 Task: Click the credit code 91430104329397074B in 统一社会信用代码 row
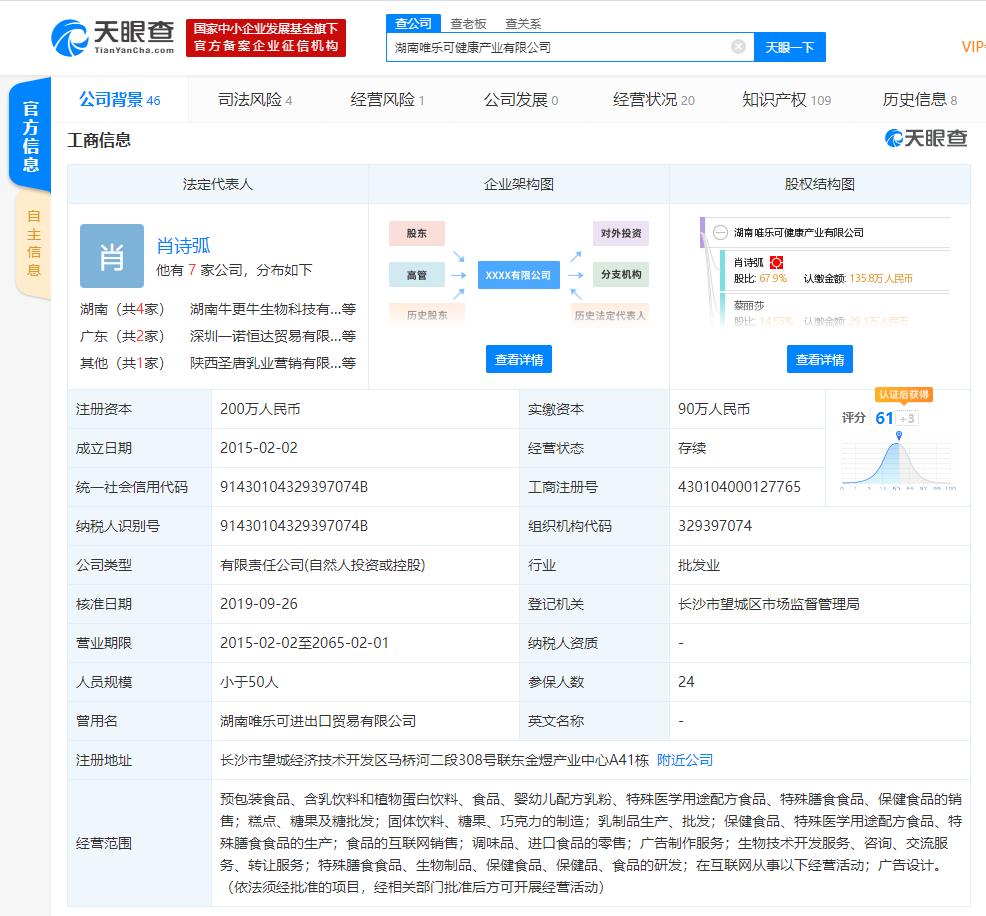point(294,487)
